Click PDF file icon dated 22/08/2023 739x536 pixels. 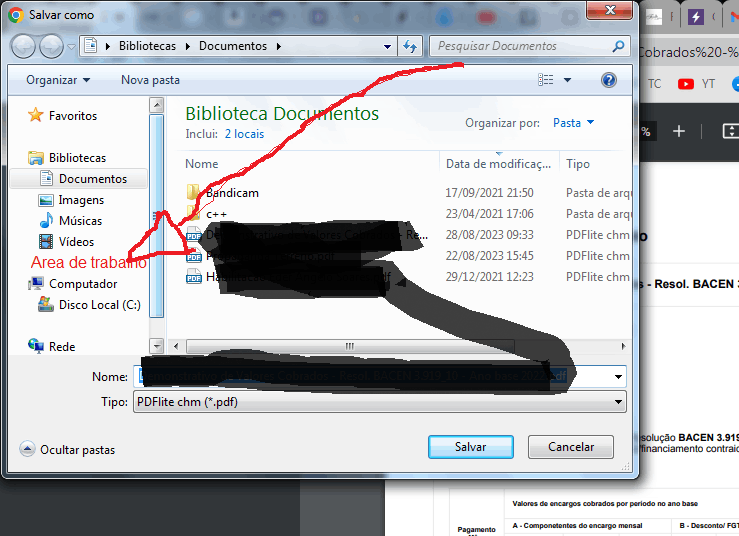[194, 256]
